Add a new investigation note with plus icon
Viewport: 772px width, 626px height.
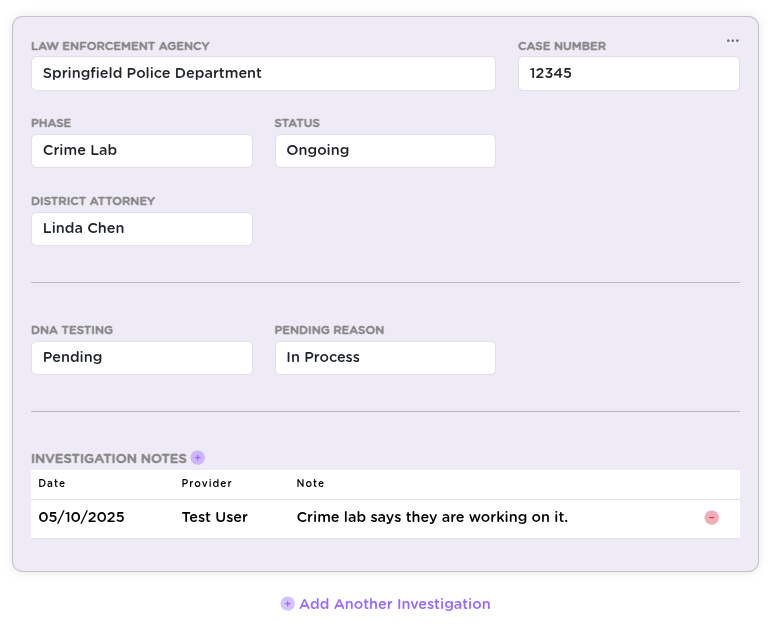pos(197,458)
